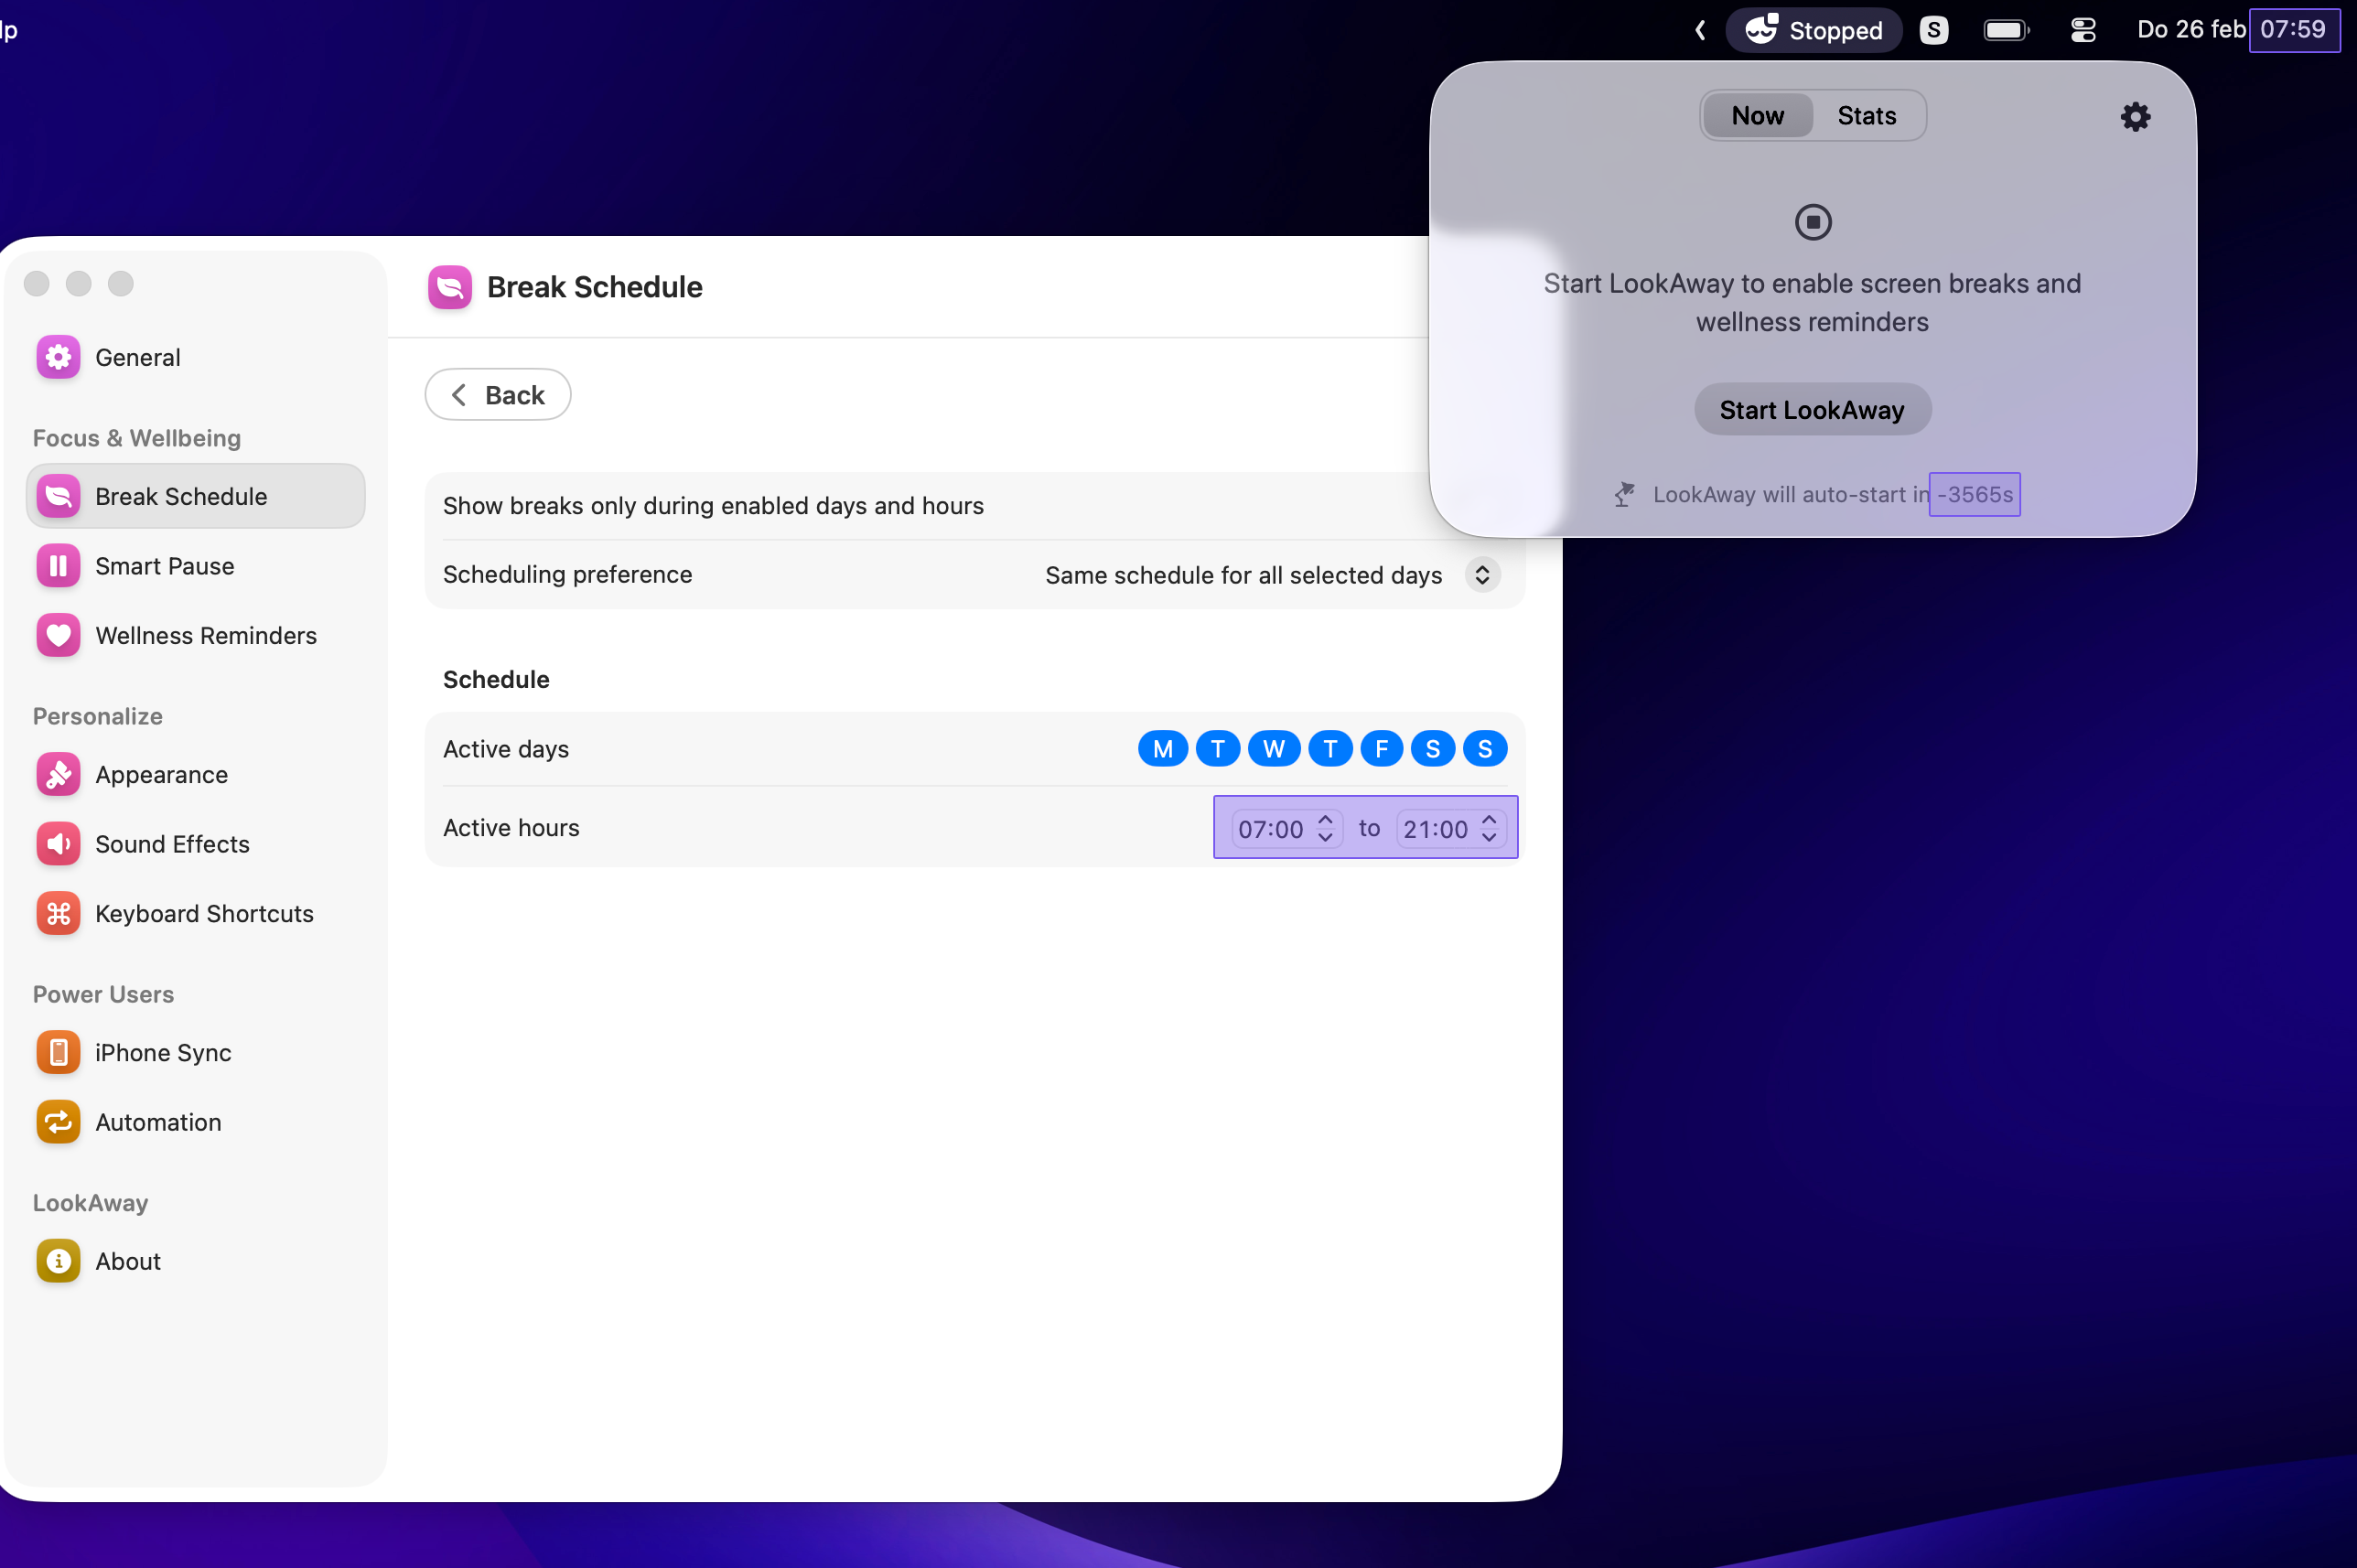
Task: Click the end time 21:00 stepper arrows
Action: 1489,828
